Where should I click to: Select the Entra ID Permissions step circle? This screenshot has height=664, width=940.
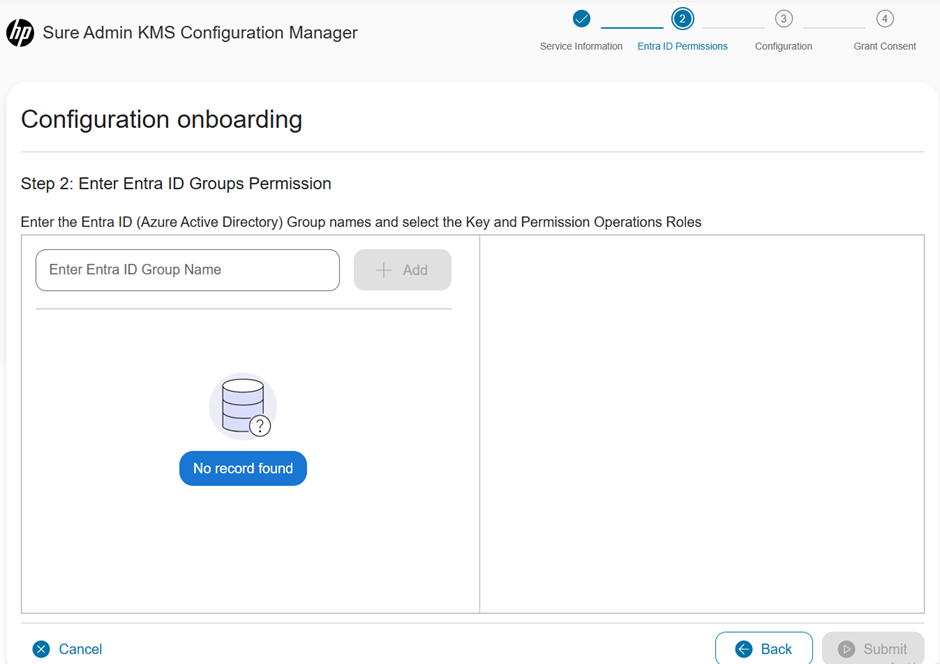click(x=682, y=17)
